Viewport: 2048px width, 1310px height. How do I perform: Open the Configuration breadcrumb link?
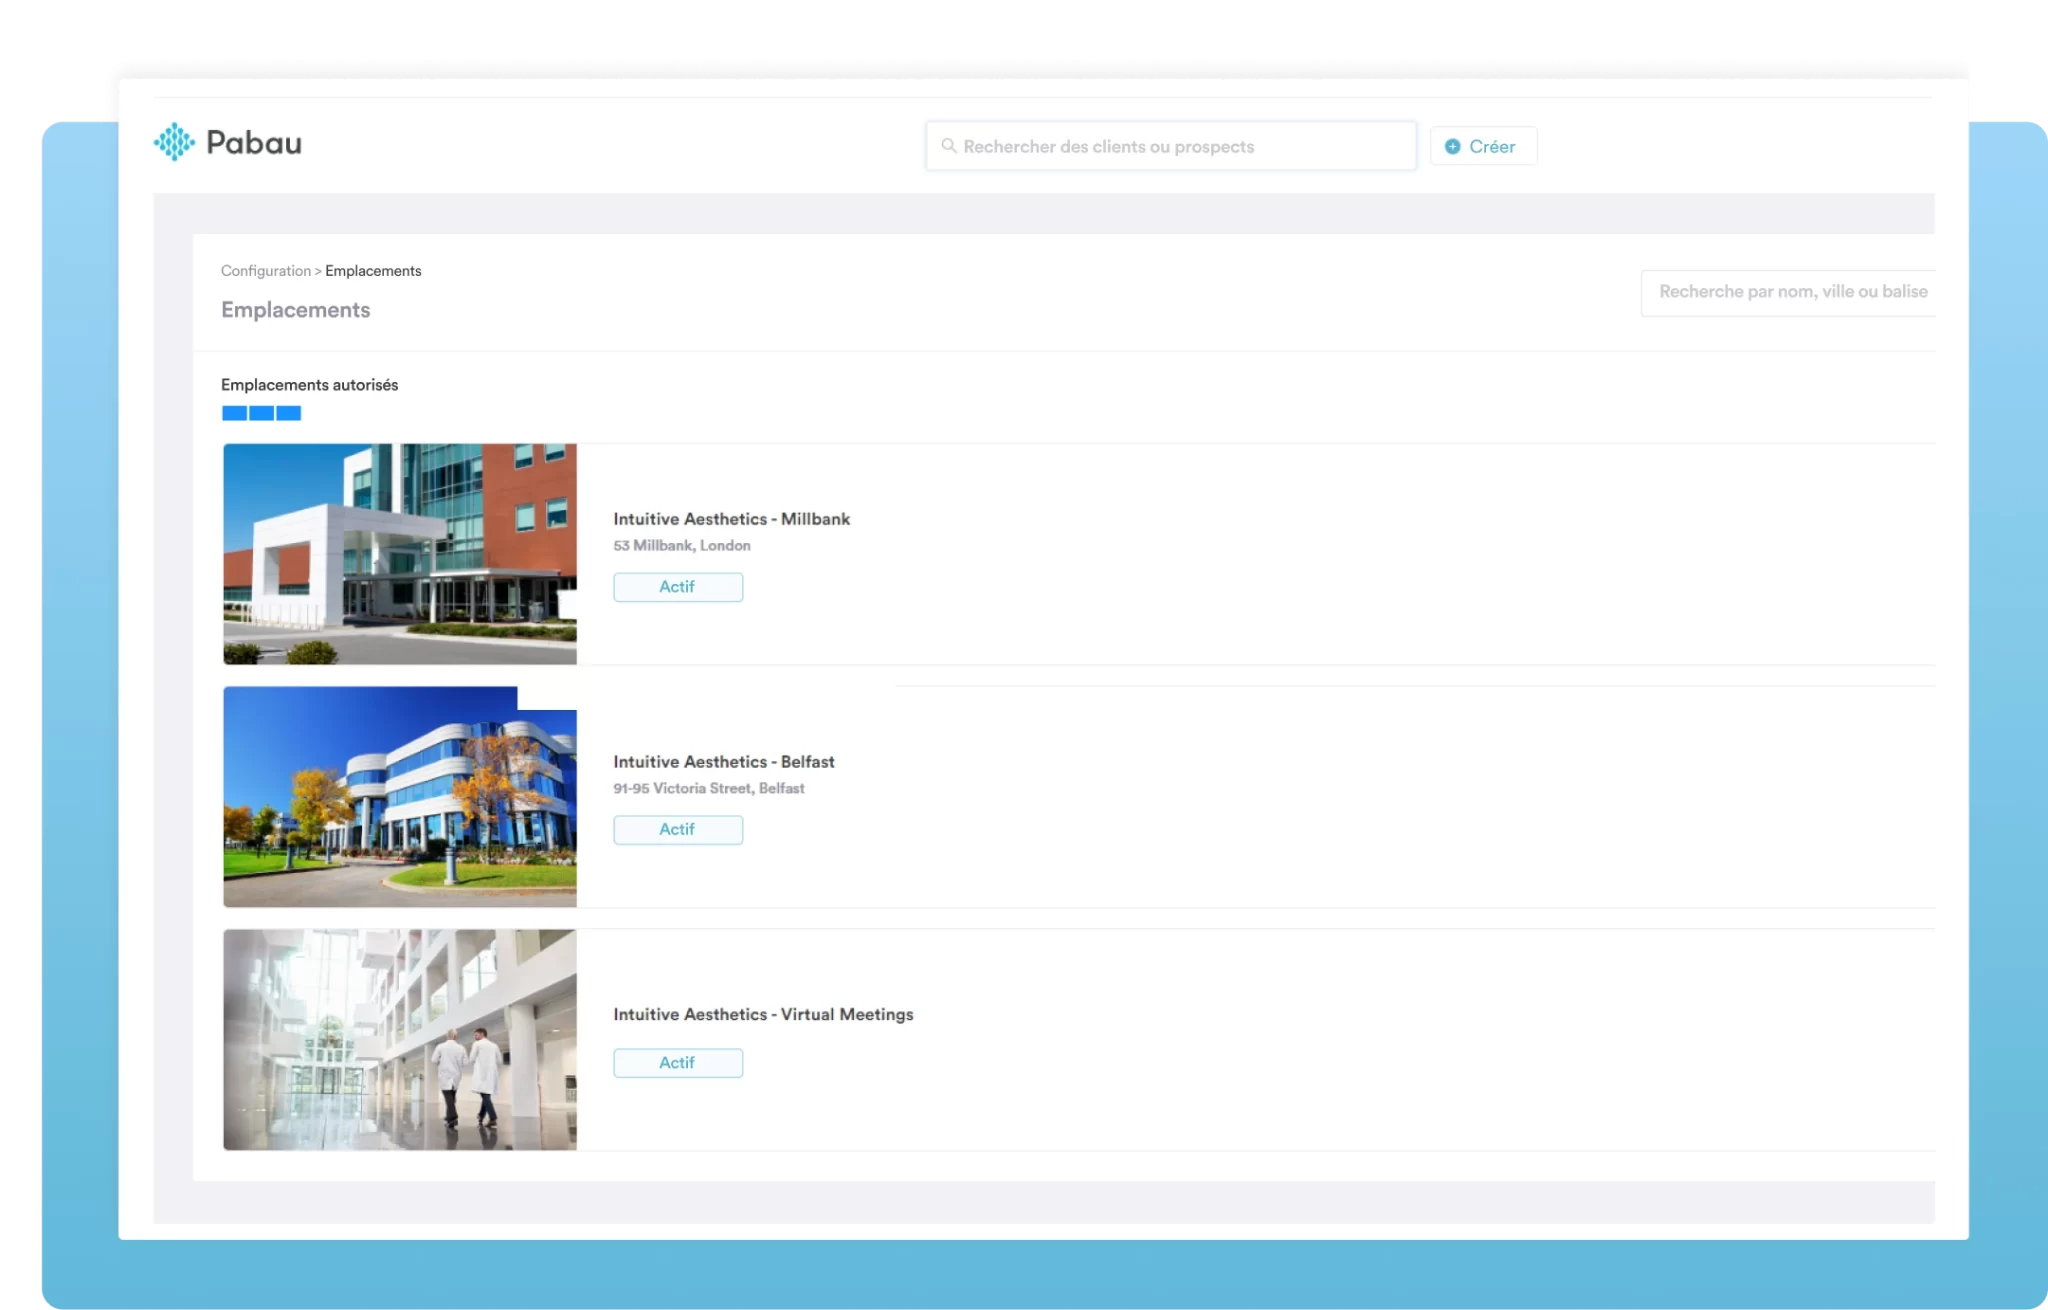265,271
